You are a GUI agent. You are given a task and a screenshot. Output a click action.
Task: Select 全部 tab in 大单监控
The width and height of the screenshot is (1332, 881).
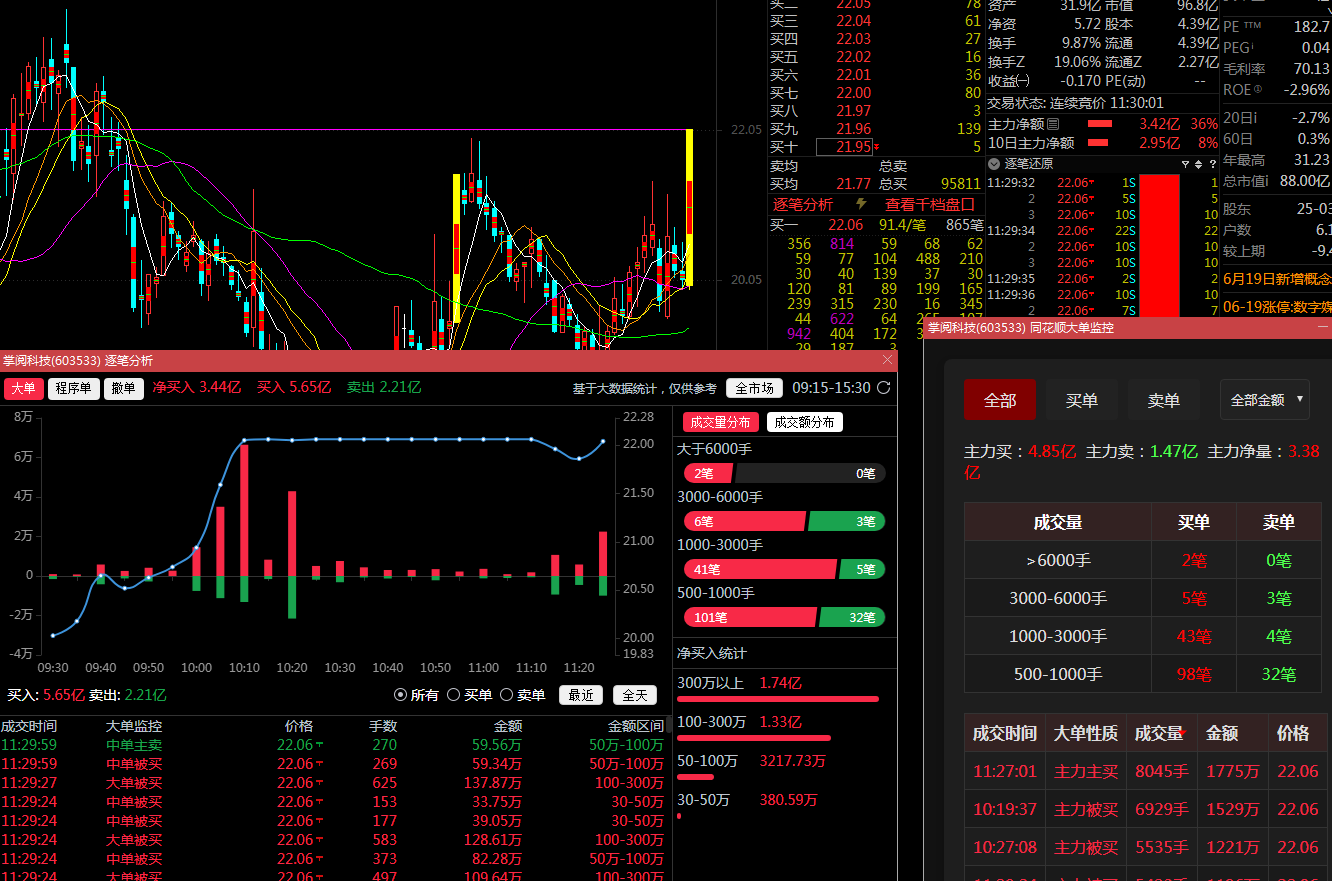coord(999,400)
